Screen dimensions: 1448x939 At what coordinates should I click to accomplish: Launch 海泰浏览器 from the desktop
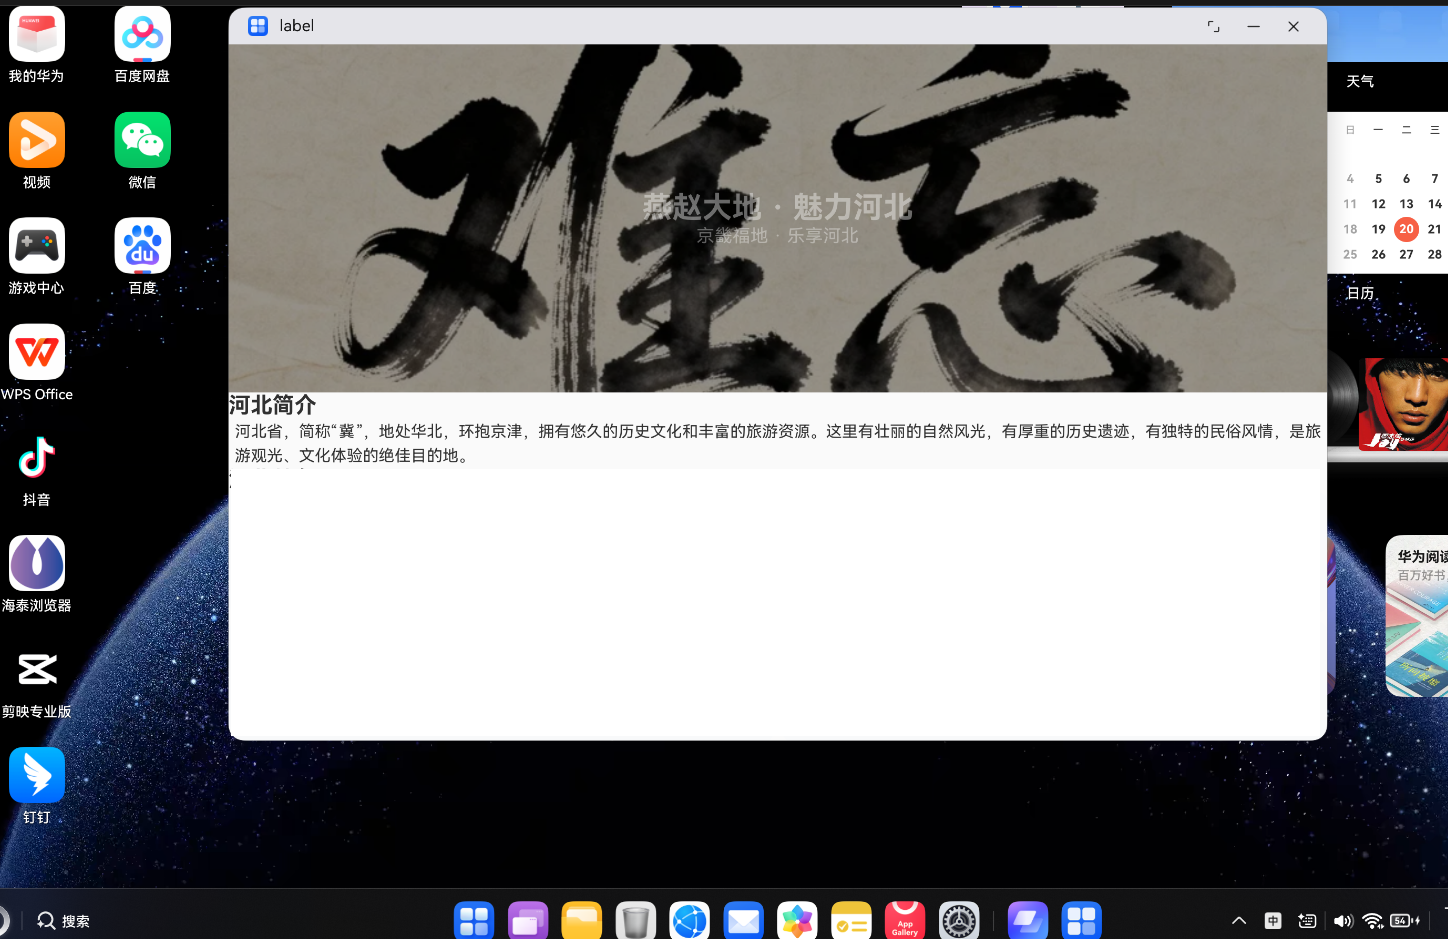(x=37, y=564)
